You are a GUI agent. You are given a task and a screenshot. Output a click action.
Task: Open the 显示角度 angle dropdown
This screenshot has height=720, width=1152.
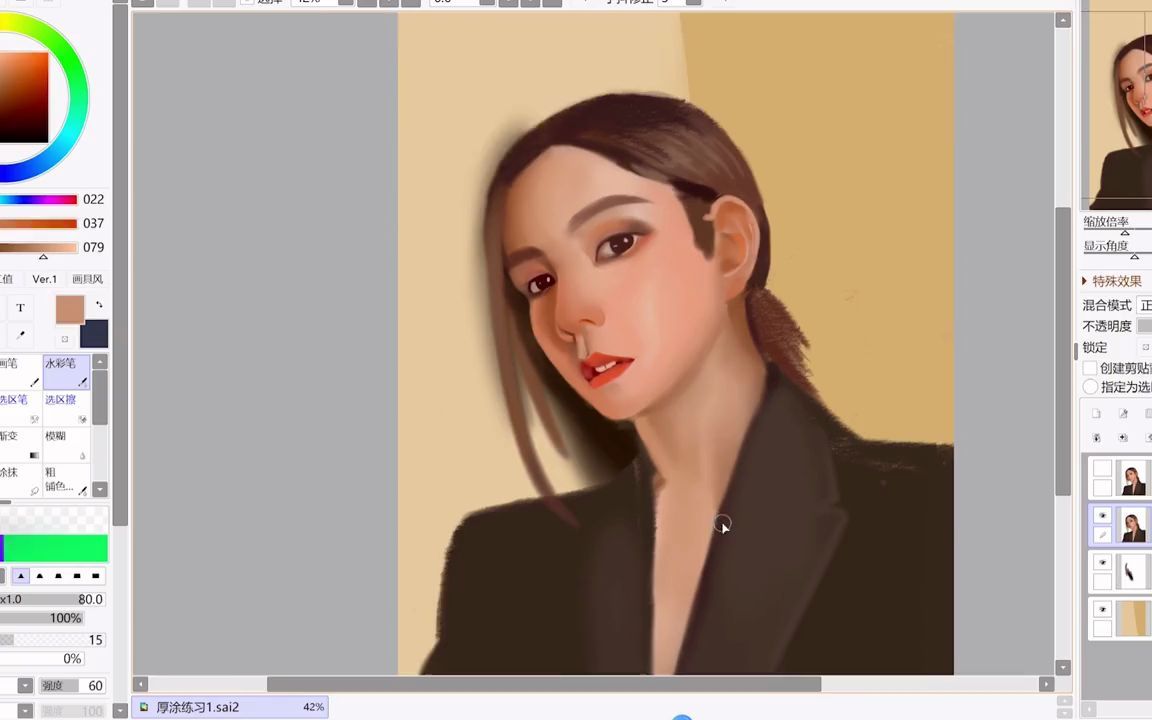tap(1134, 255)
